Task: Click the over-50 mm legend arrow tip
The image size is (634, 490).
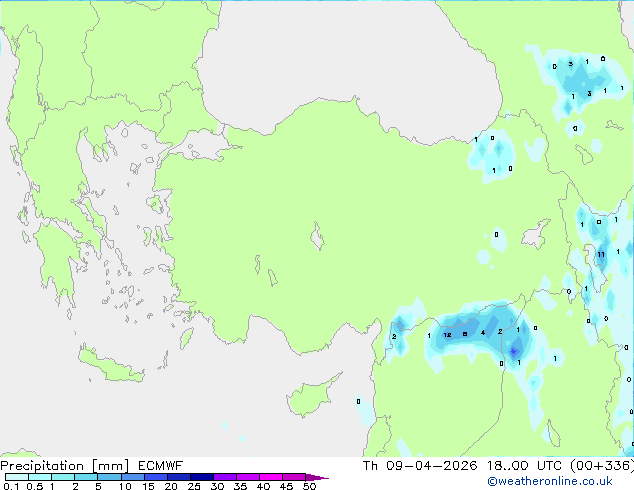Action: tap(317, 477)
